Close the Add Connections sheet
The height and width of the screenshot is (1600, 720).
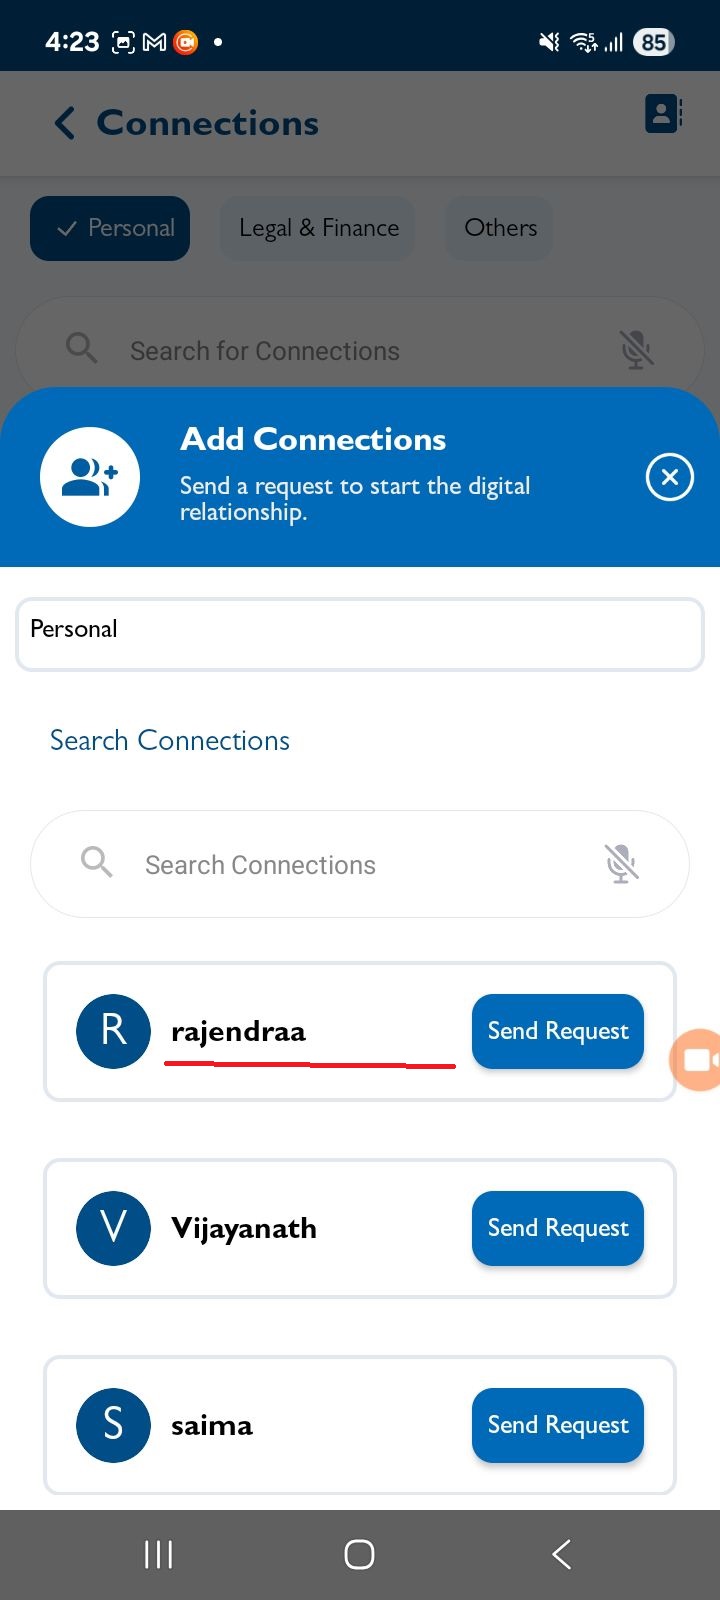pyautogui.click(x=669, y=477)
